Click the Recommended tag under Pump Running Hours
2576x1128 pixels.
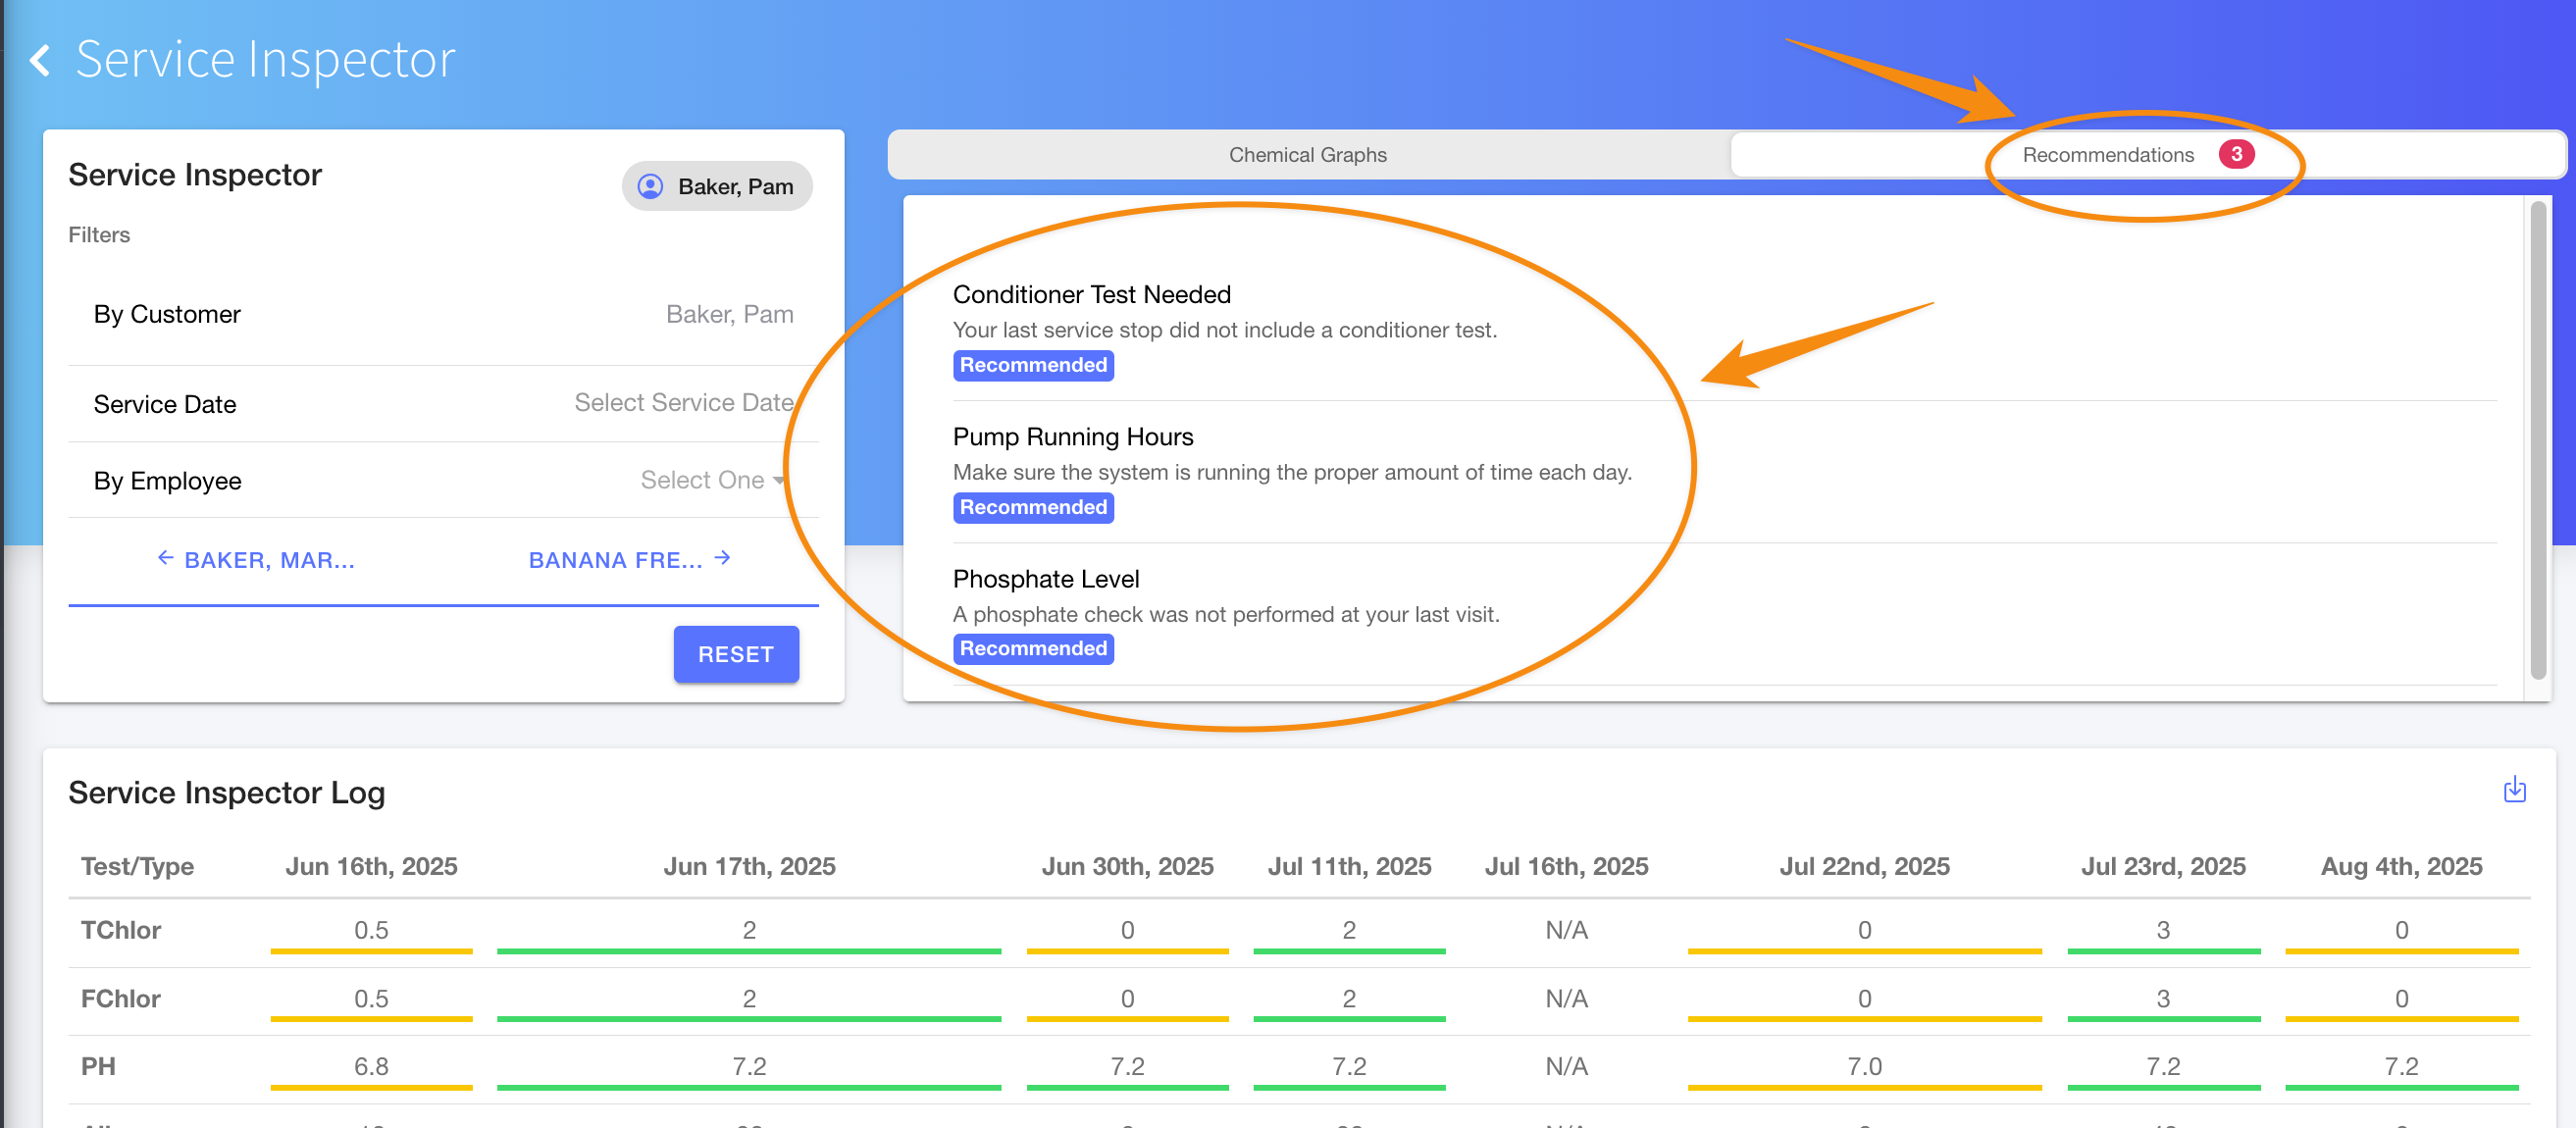[1033, 507]
